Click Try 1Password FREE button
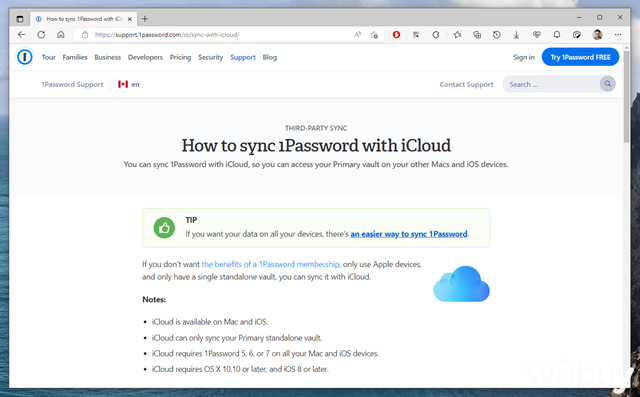The width and height of the screenshot is (640, 397). point(580,57)
